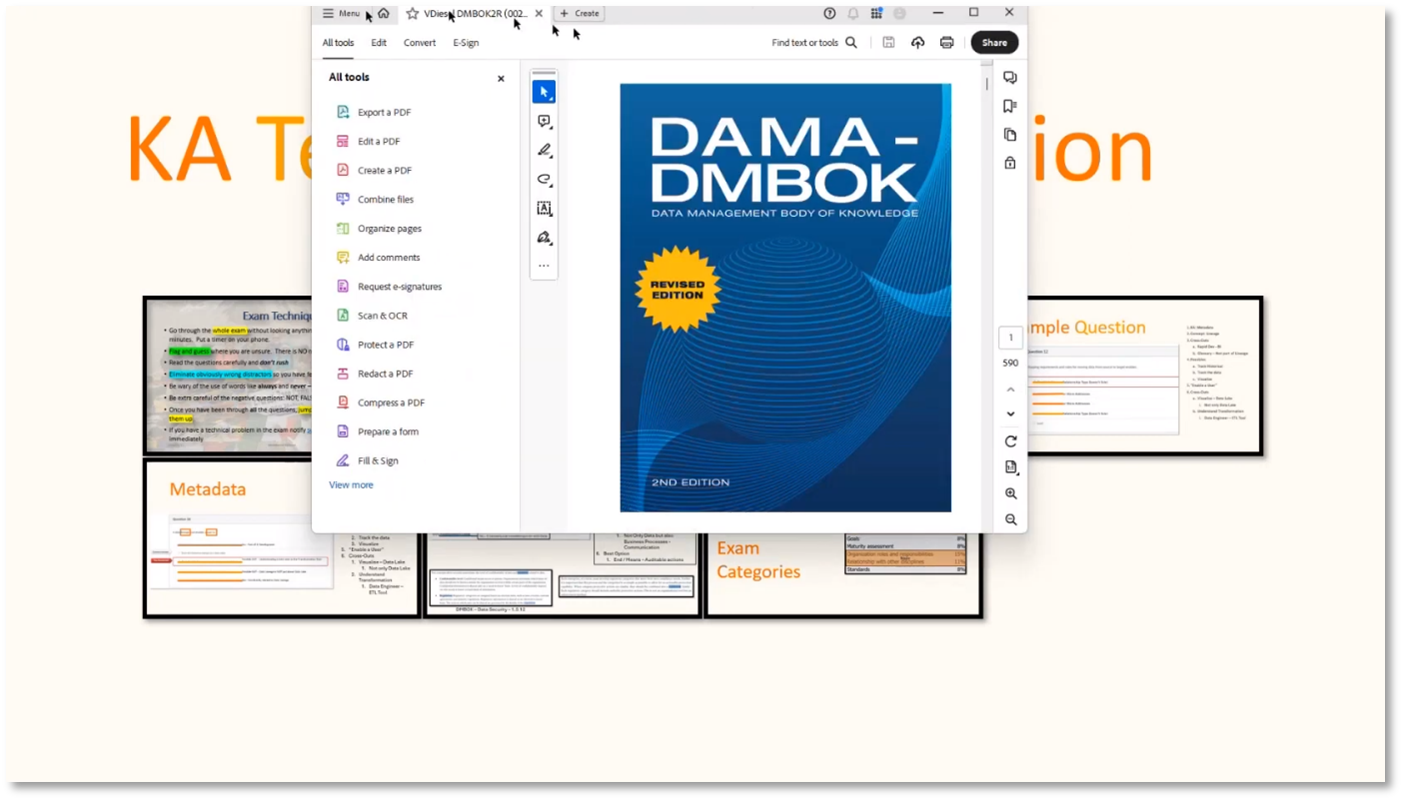The image size is (1404, 801).
Task: Activate the Select arrow tool
Action: point(544,92)
